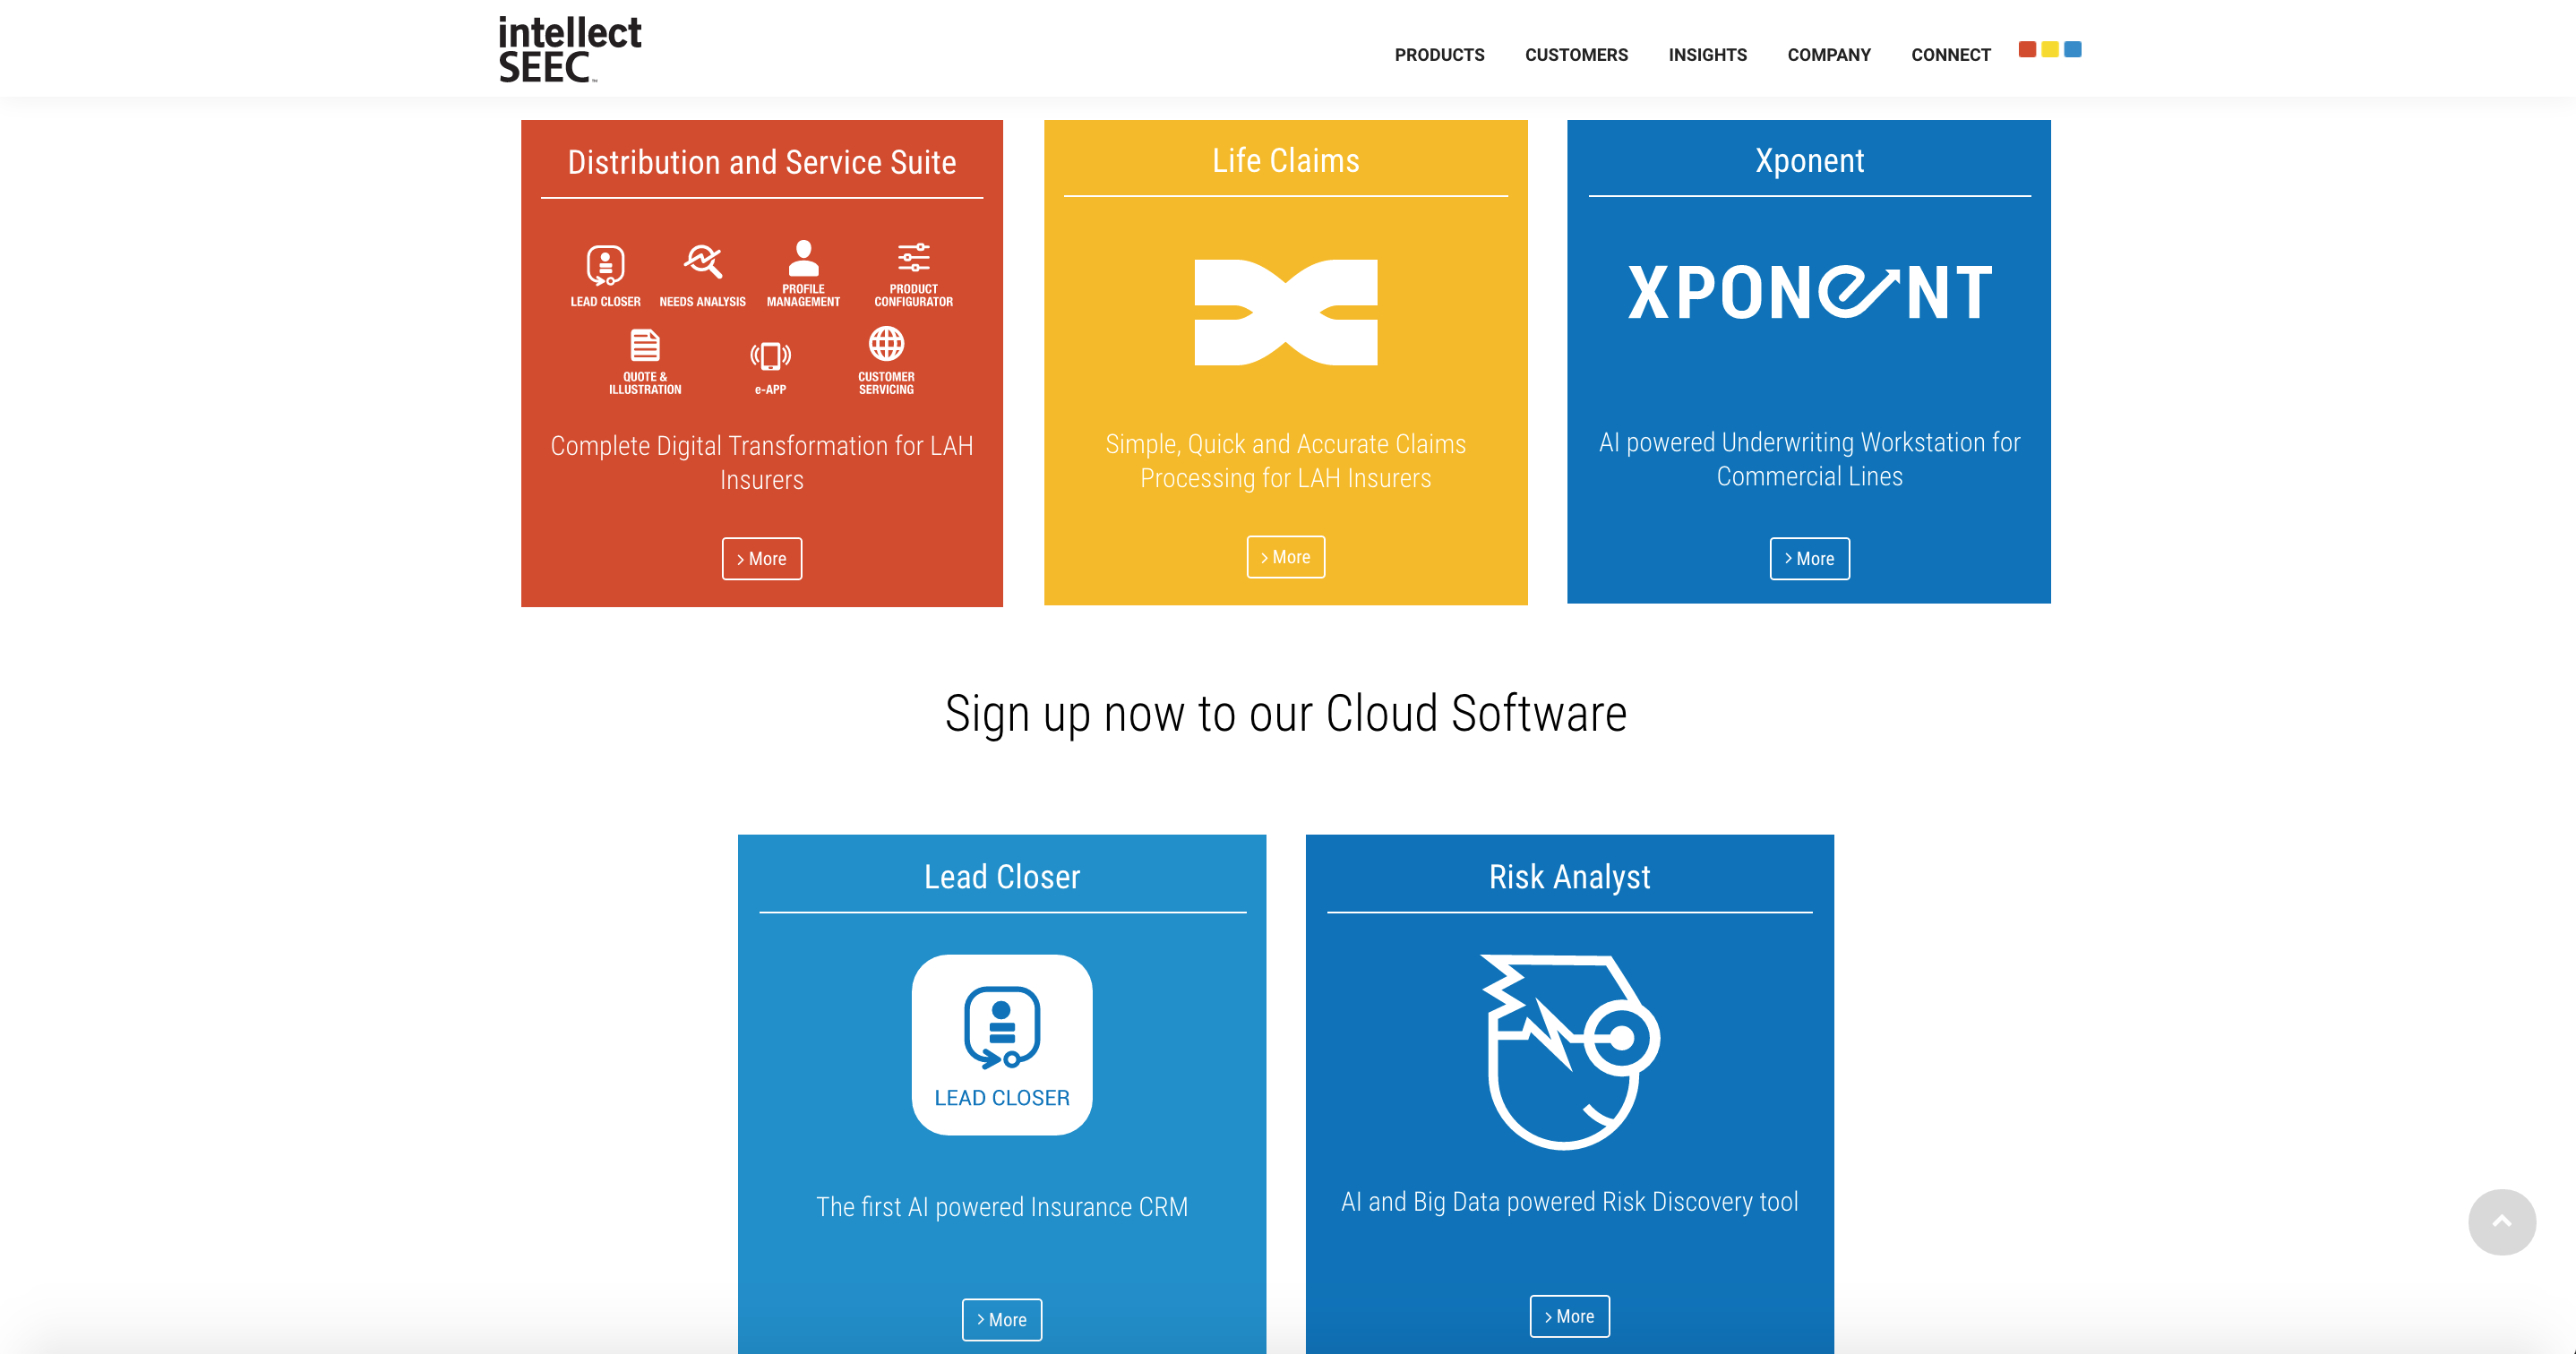
Task: Click More button on Life Claims card
Action: click(x=1285, y=557)
